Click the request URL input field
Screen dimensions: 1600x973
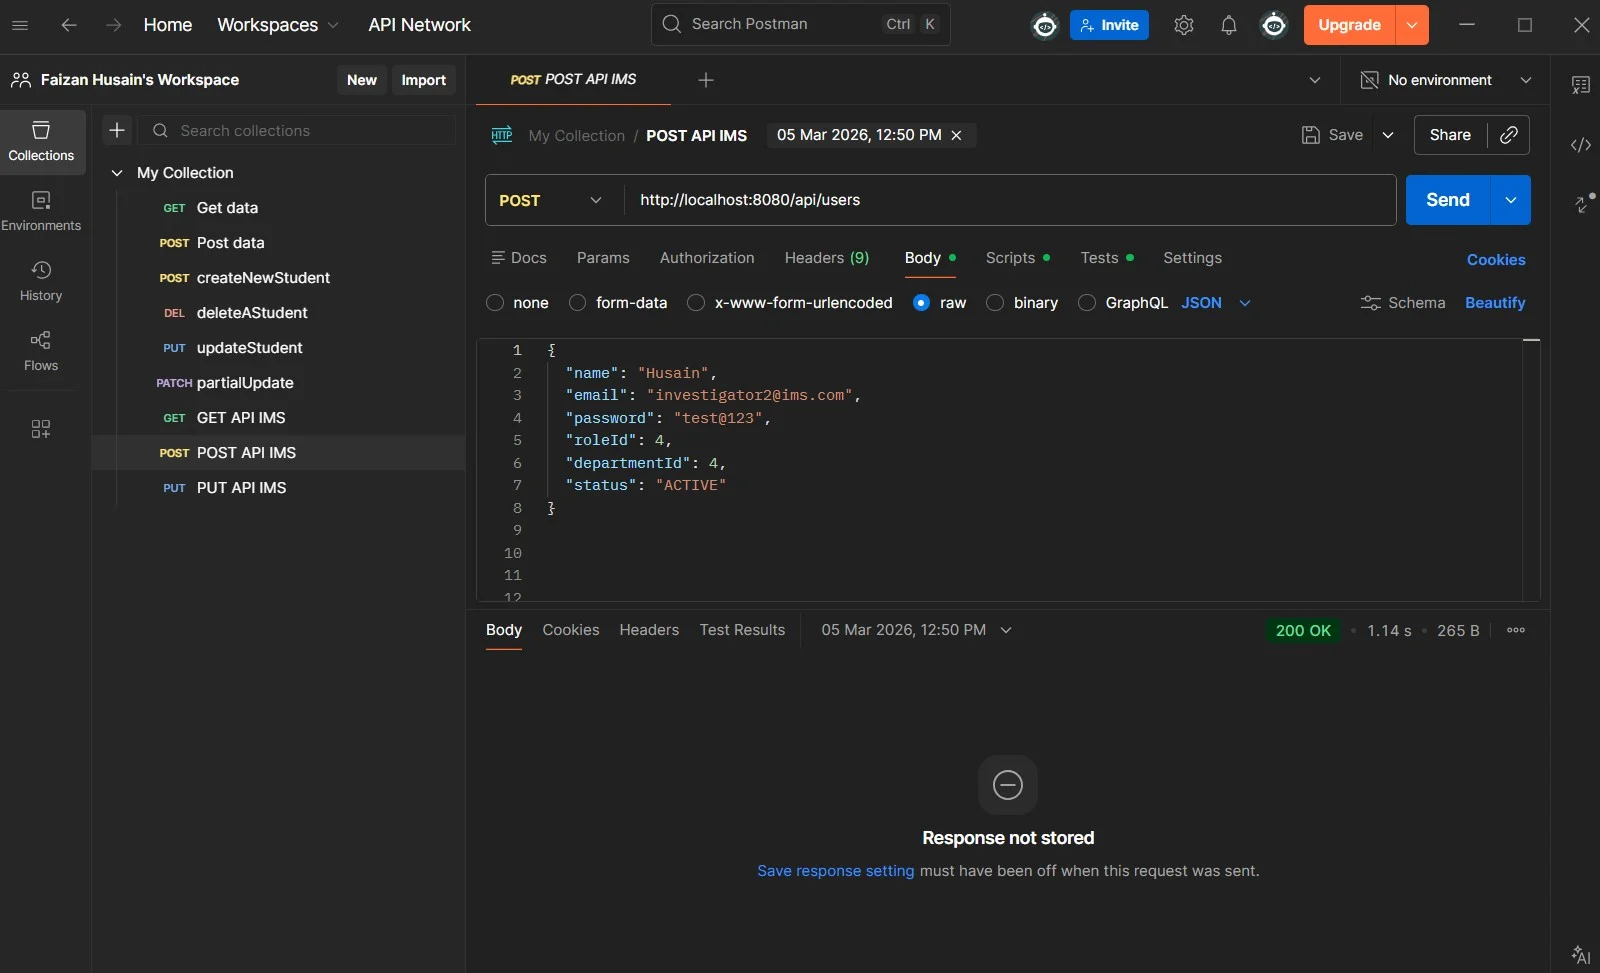pyautogui.click(x=1010, y=200)
